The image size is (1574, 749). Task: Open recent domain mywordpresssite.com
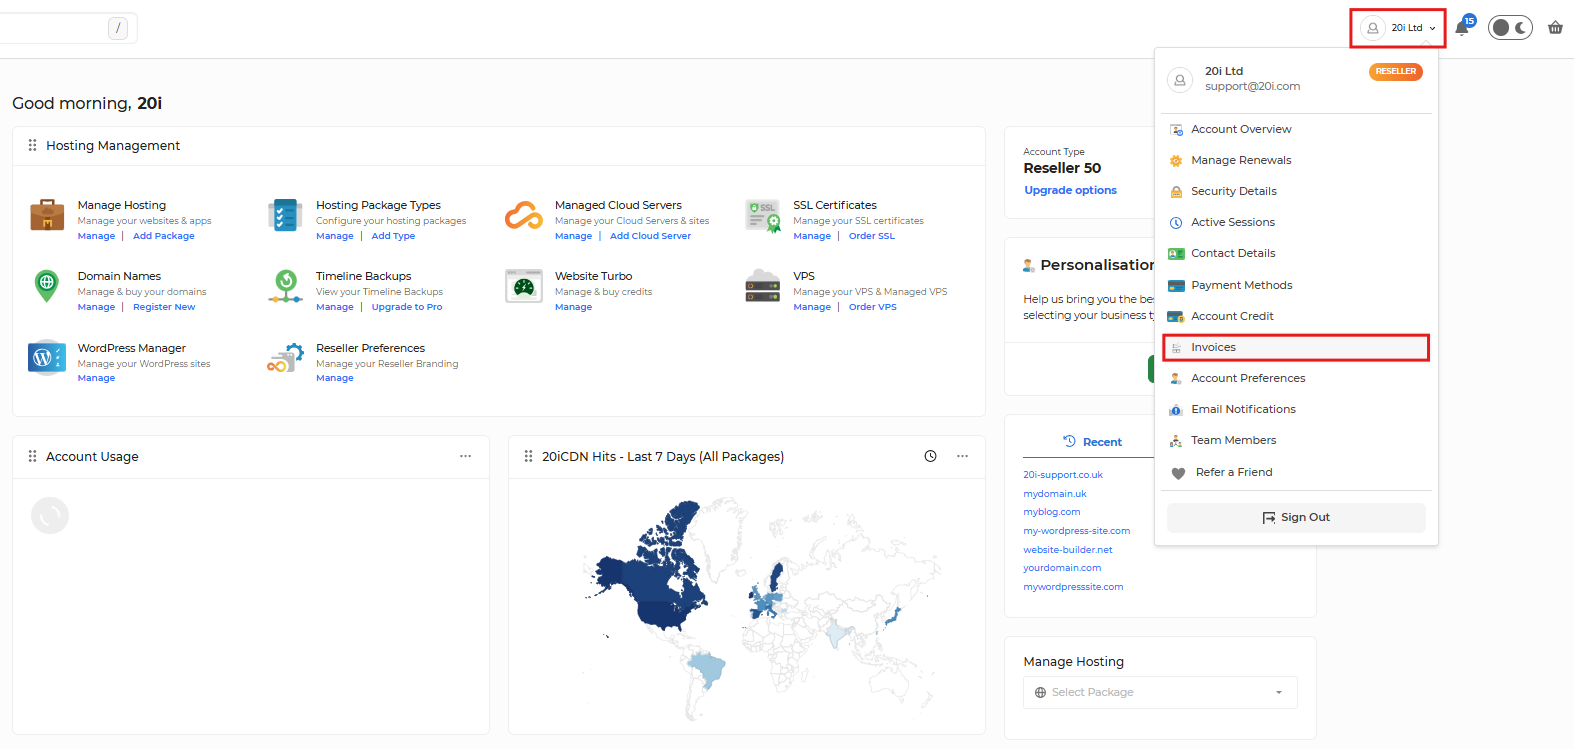(x=1073, y=587)
